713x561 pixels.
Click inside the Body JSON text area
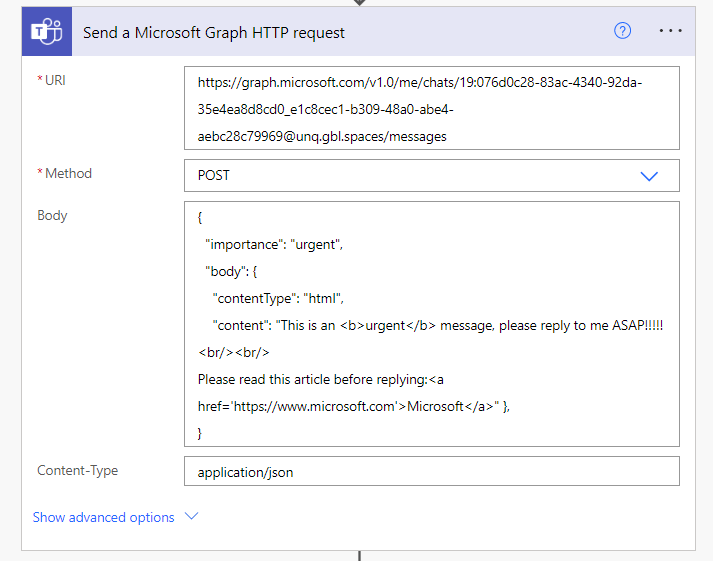coord(432,324)
